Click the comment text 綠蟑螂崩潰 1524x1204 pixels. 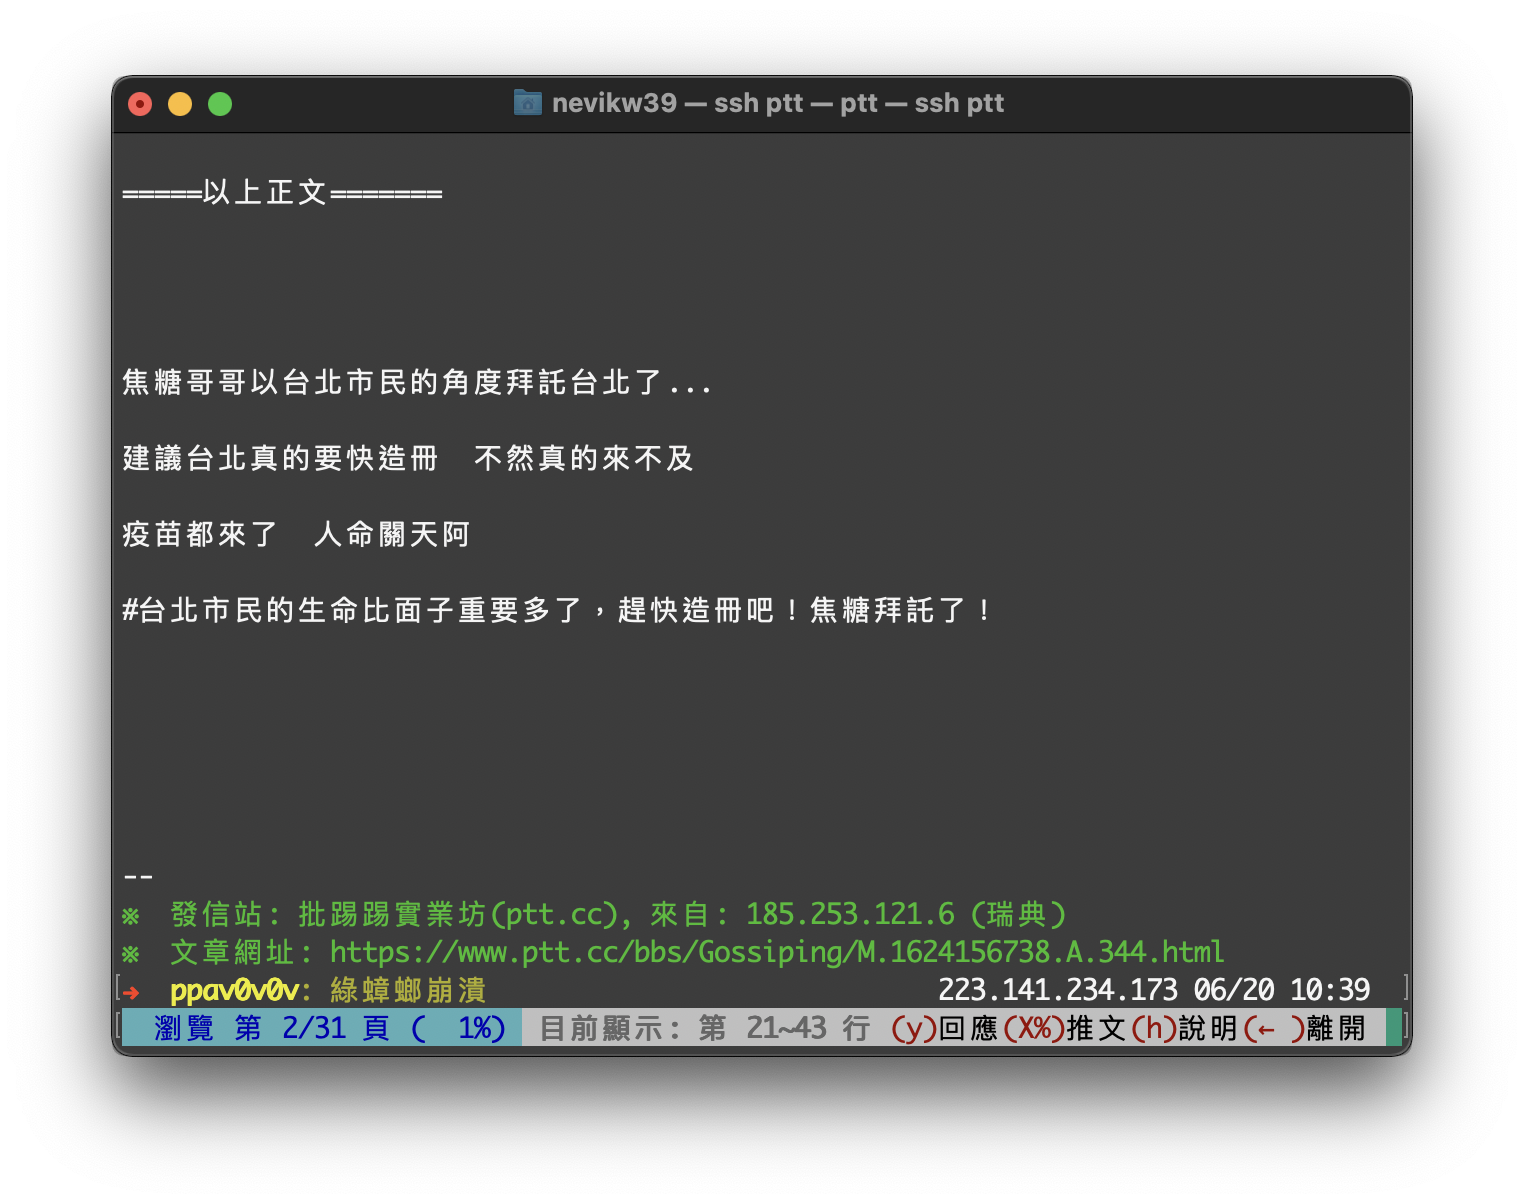pyautogui.click(x=408, y=990)
